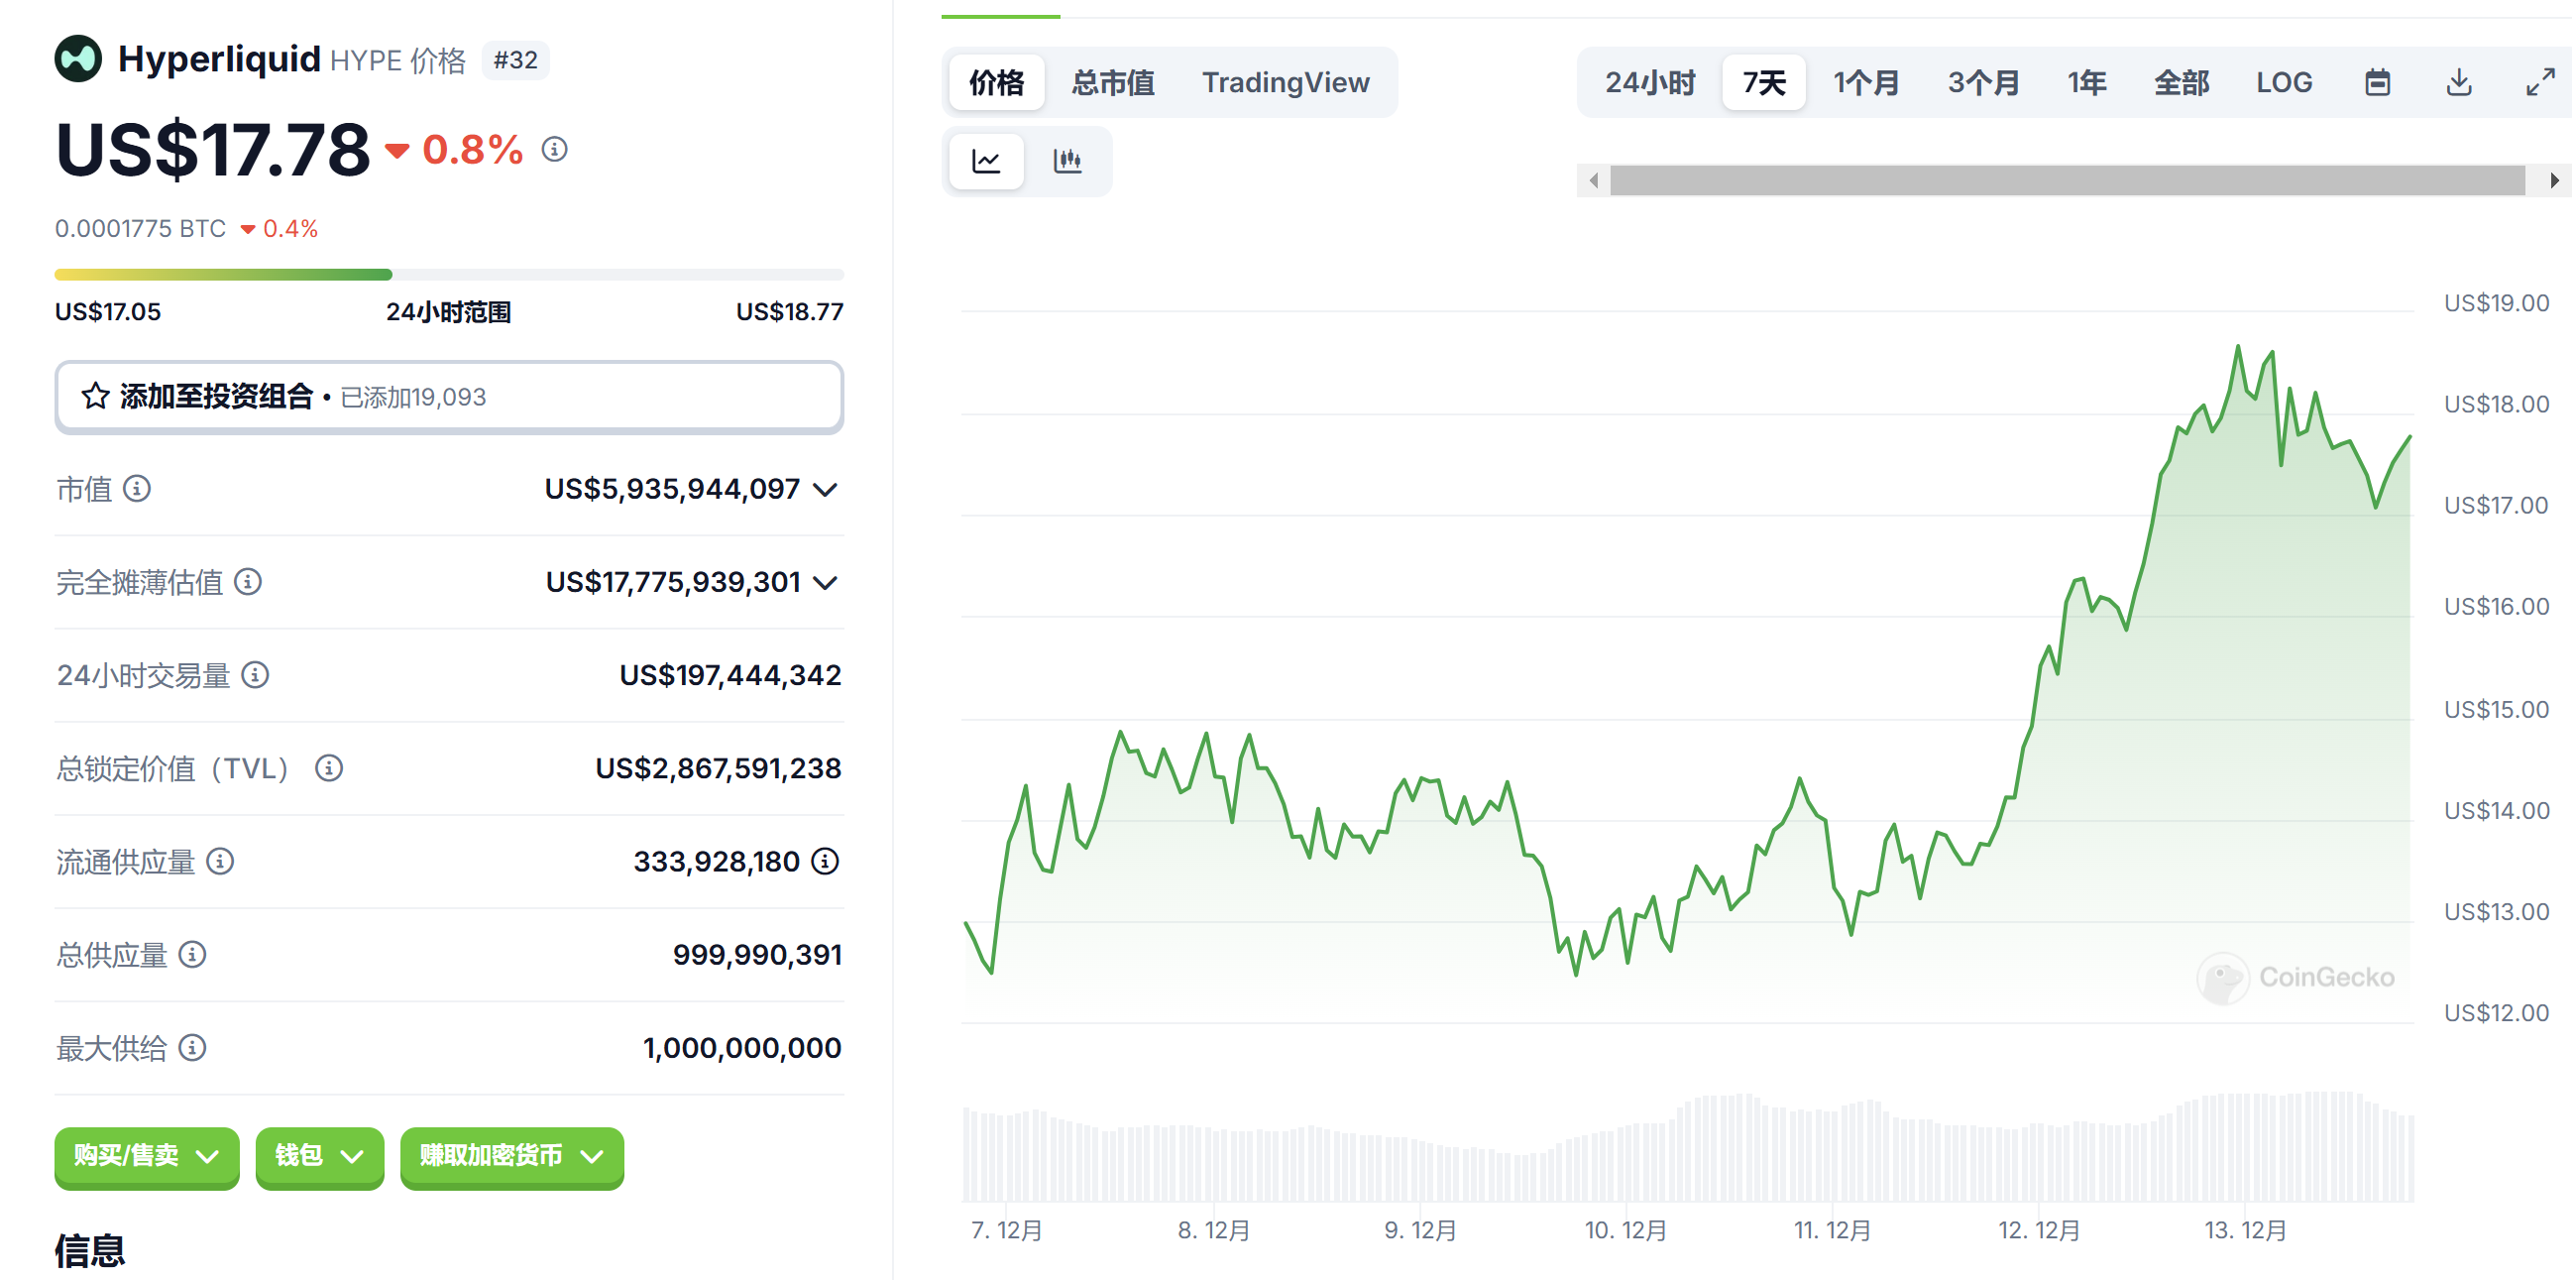Open the calendar date range picker
This screenshot has height=1280, width=2576.
point(2377,83)
